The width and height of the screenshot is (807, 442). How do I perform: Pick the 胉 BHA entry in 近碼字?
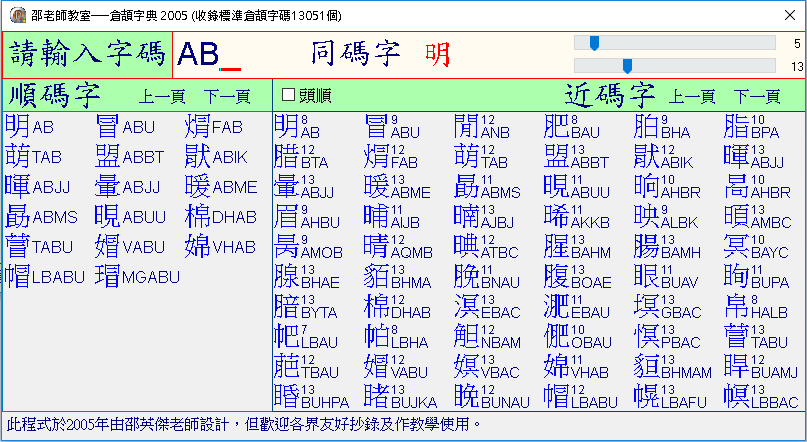click(x=662, y=127)
